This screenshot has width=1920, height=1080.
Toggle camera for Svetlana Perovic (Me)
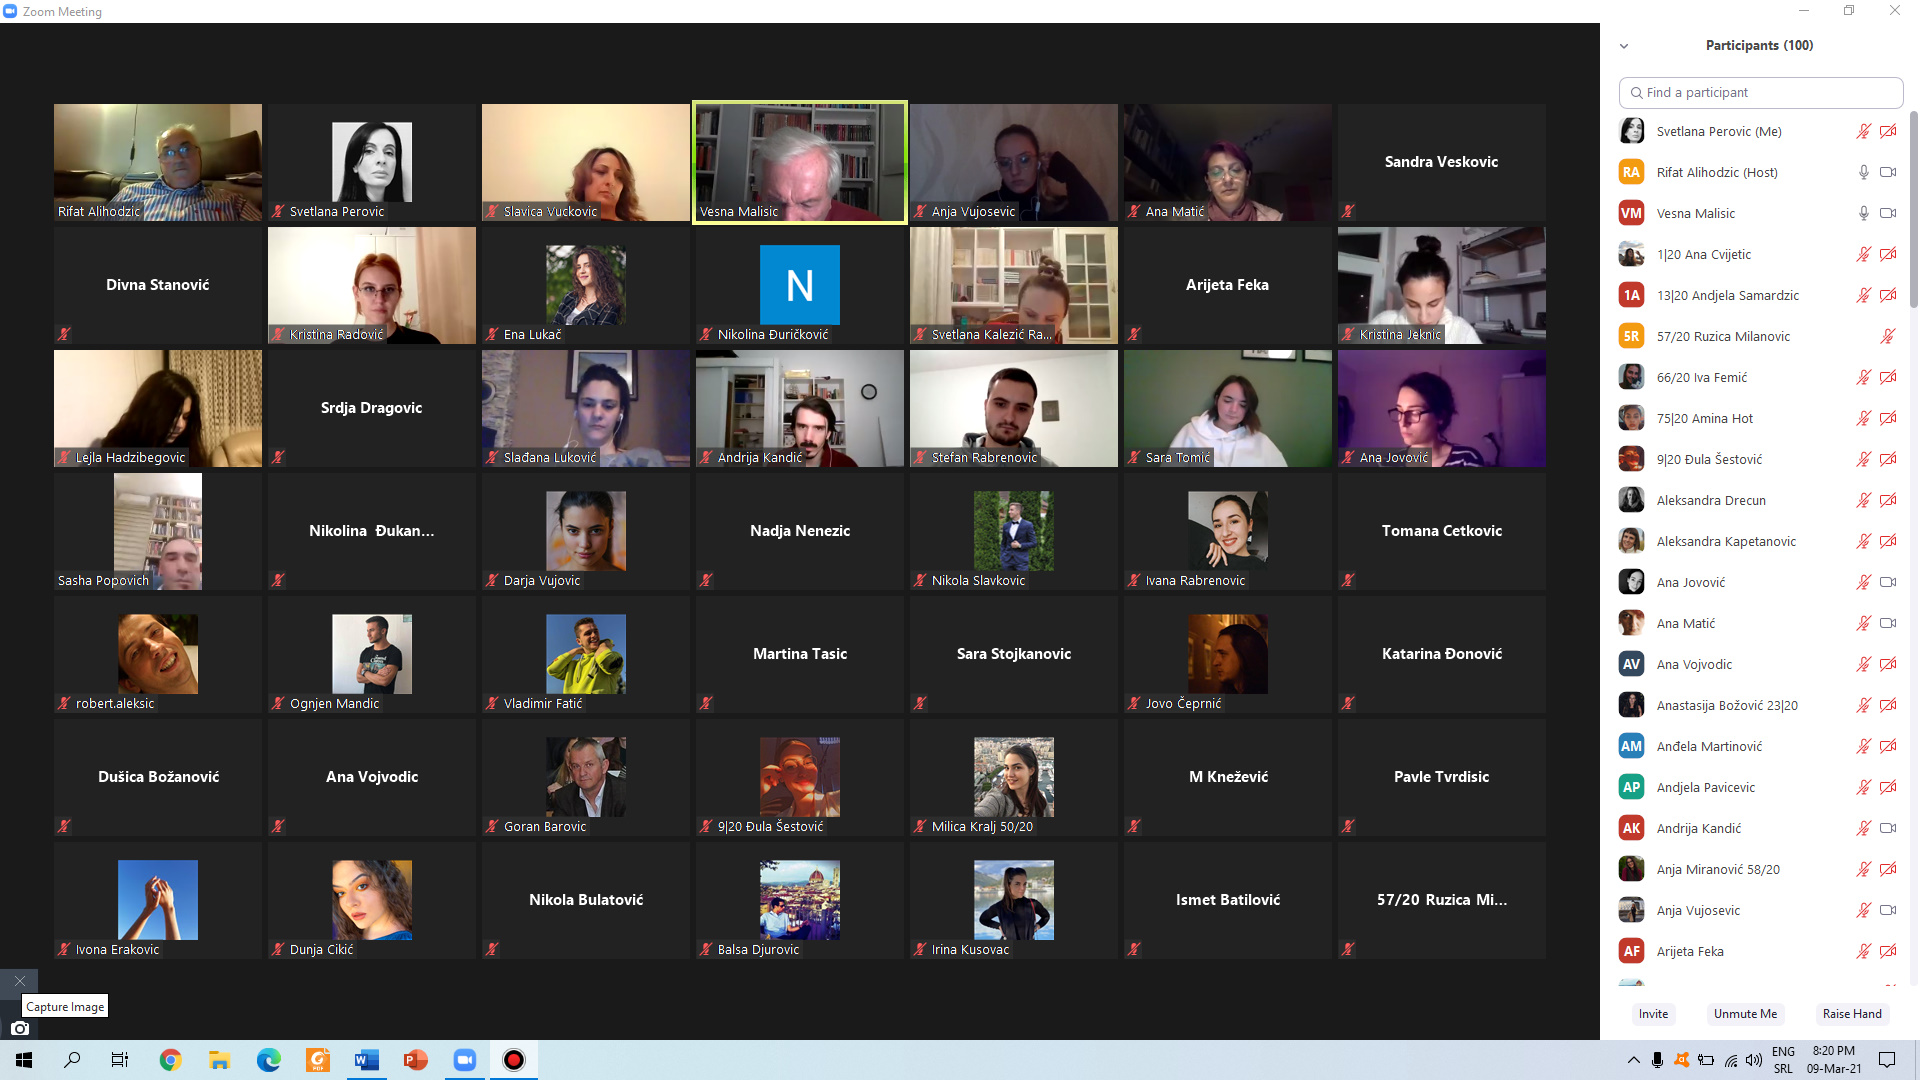pos(1888,131)
